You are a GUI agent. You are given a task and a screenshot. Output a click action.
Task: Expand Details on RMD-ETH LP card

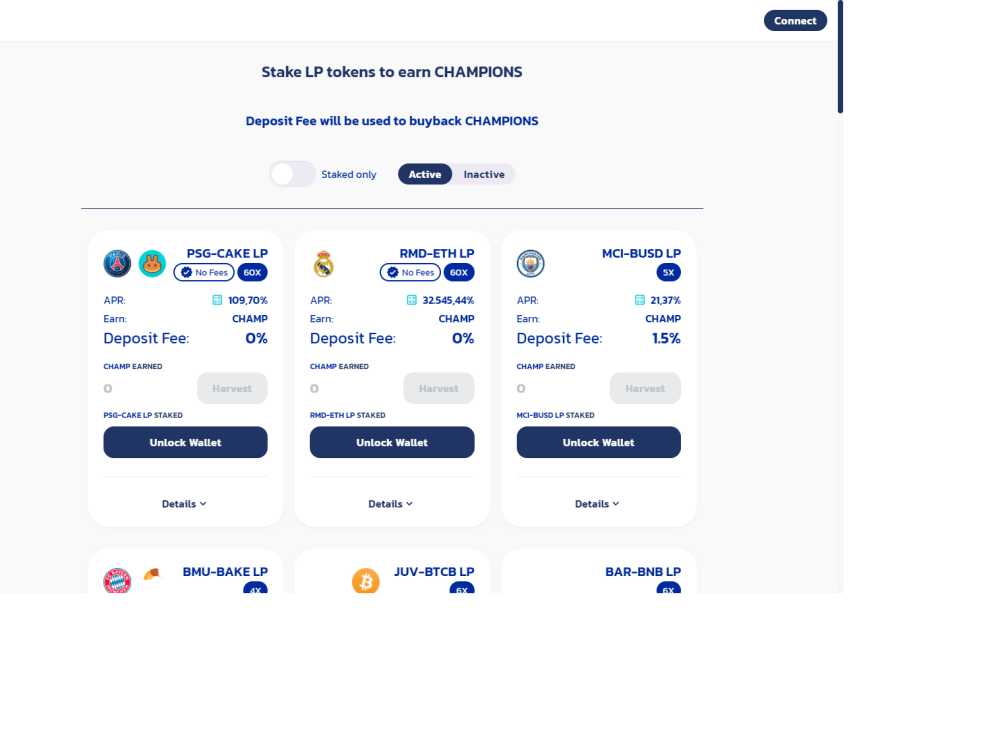click(391, 504)
